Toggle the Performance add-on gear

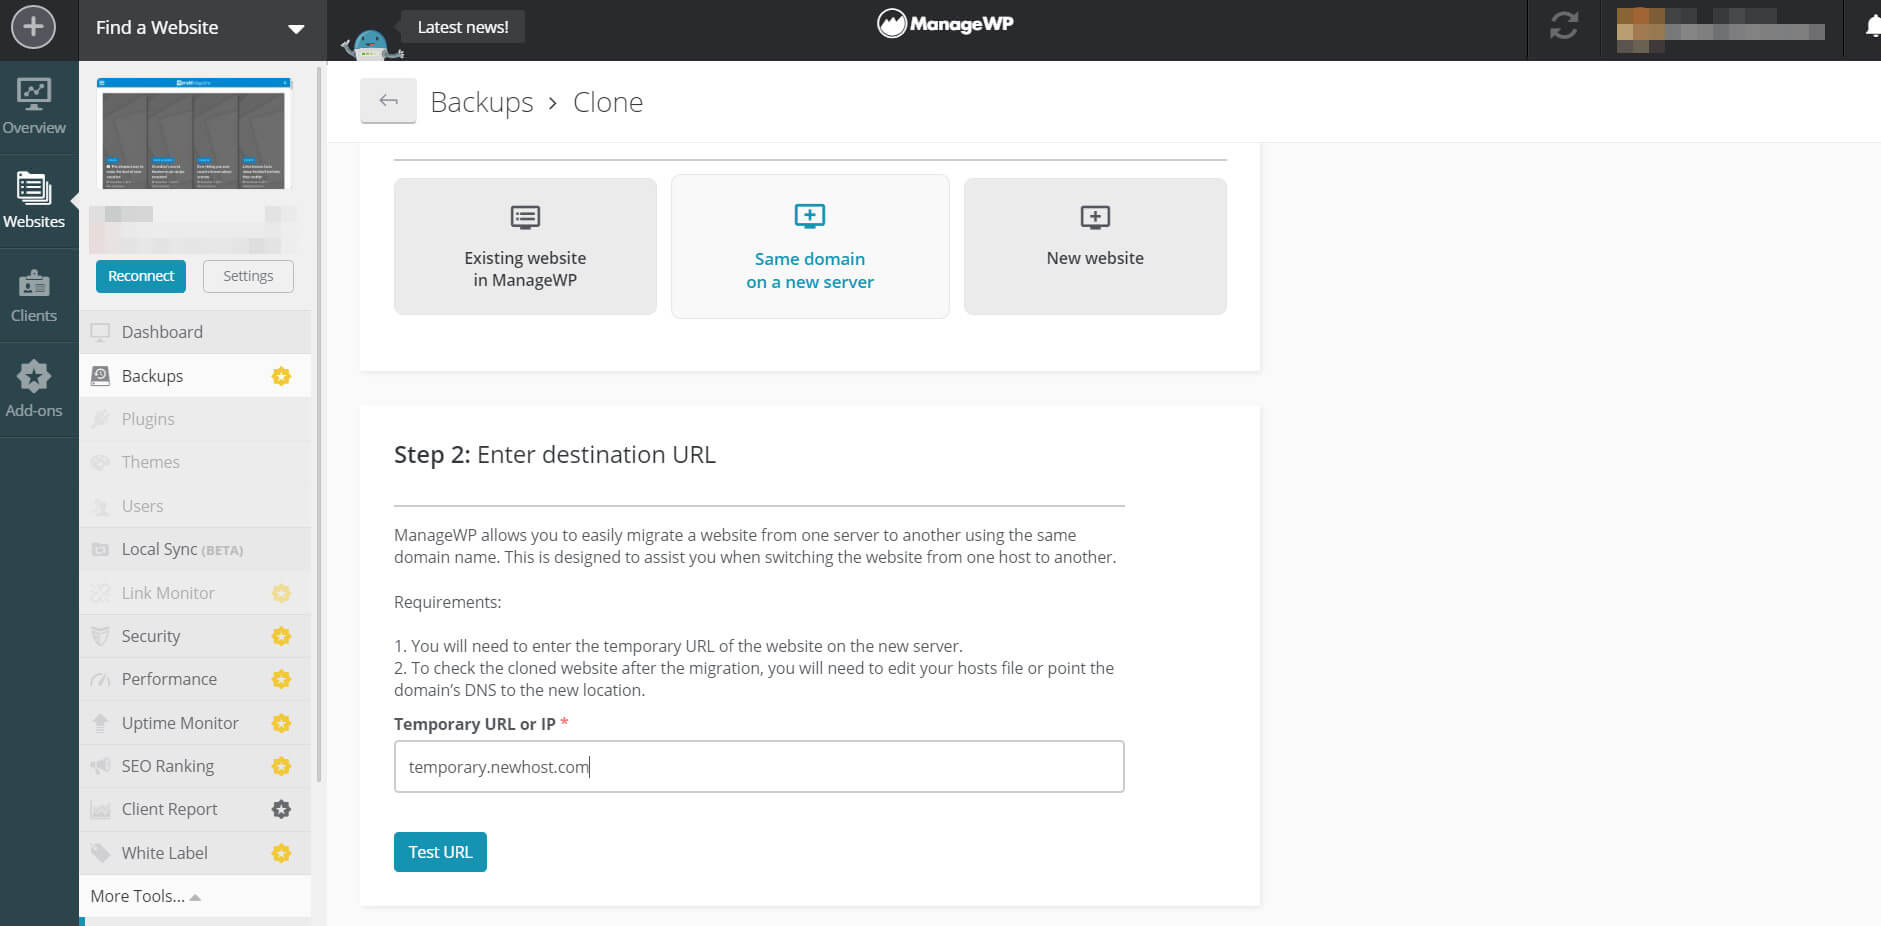point(280,679)
